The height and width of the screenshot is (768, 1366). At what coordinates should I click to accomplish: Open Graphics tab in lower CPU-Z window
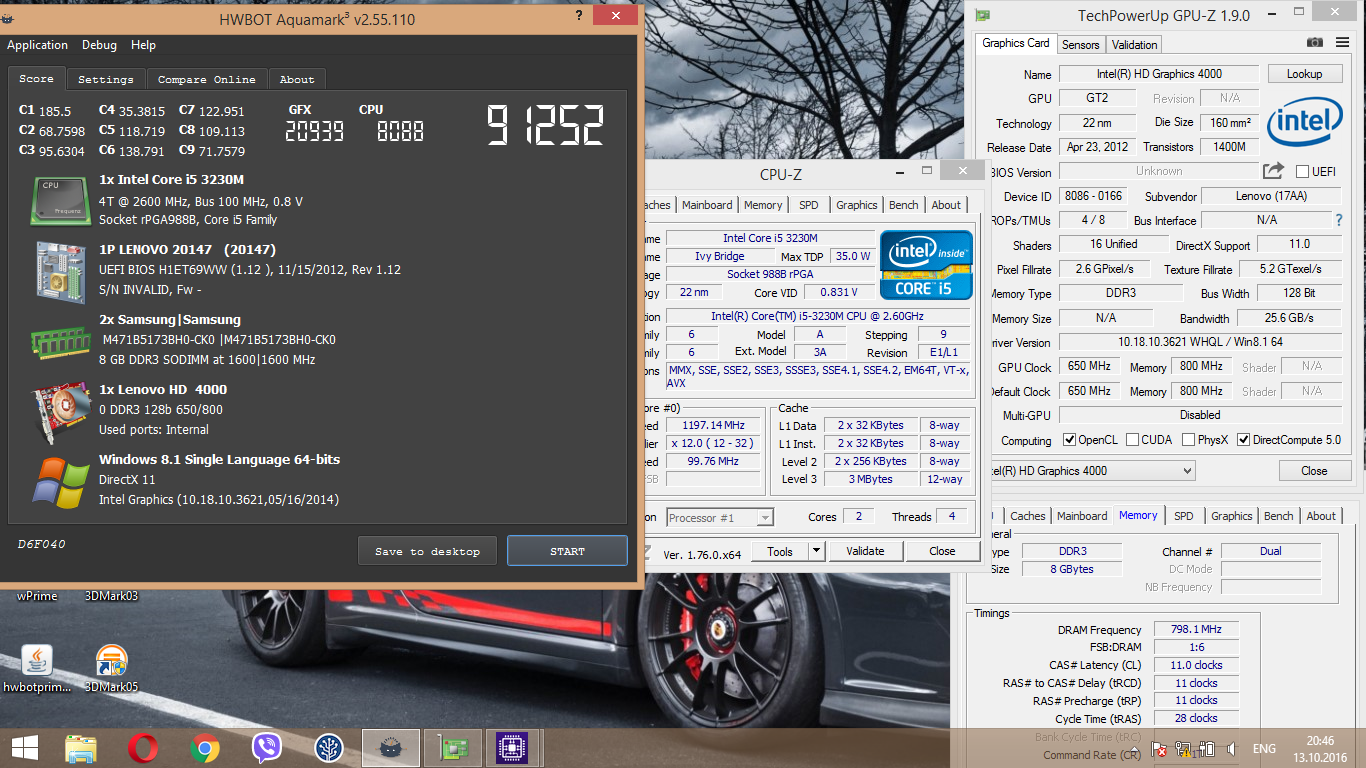pyautogui.click(x=1232, y=516)
